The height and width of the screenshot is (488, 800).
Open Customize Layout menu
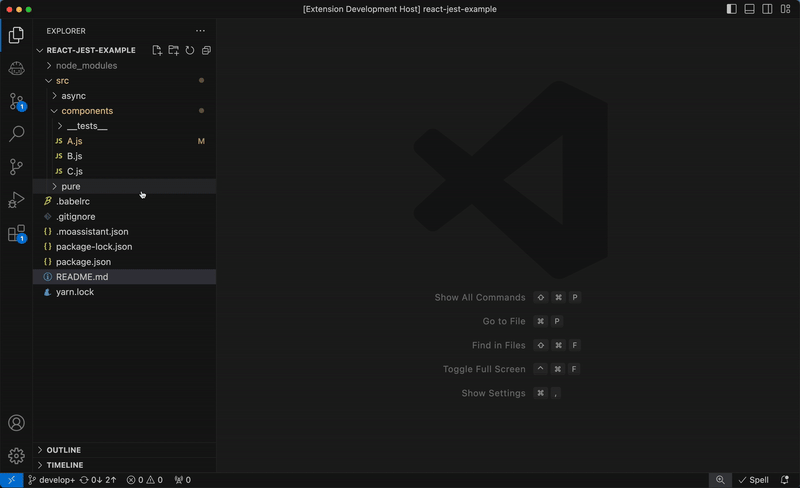pyautogui.click(x=785, y=9)
